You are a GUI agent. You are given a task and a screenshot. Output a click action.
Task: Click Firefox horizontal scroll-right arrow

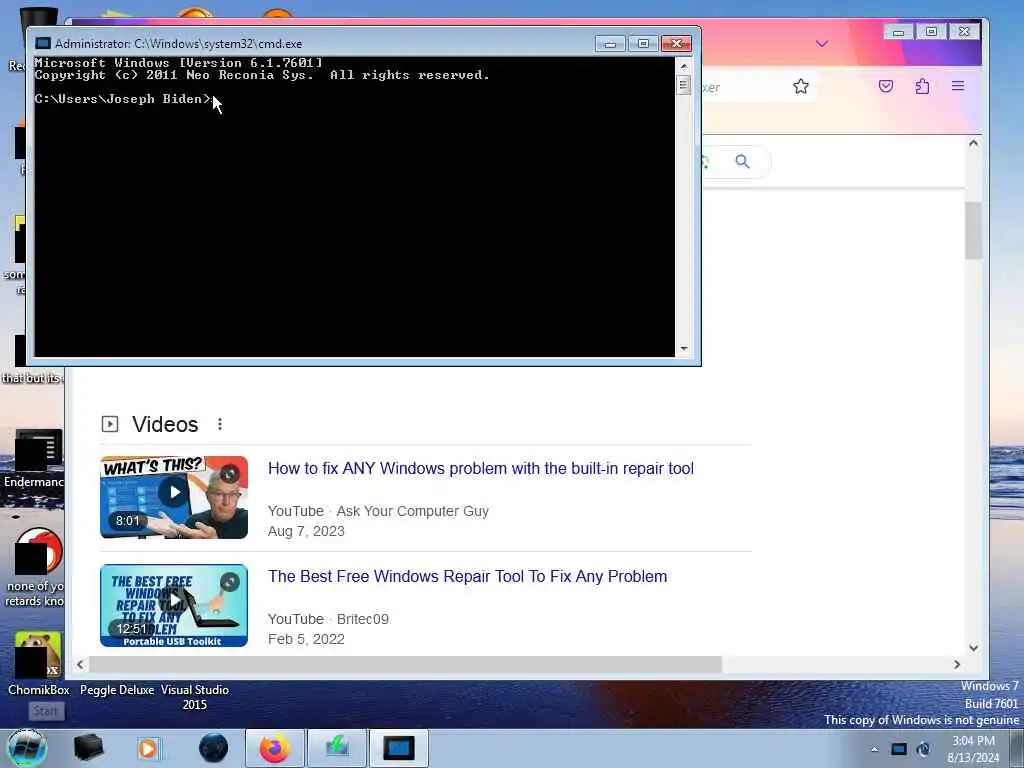pos(957,665)
